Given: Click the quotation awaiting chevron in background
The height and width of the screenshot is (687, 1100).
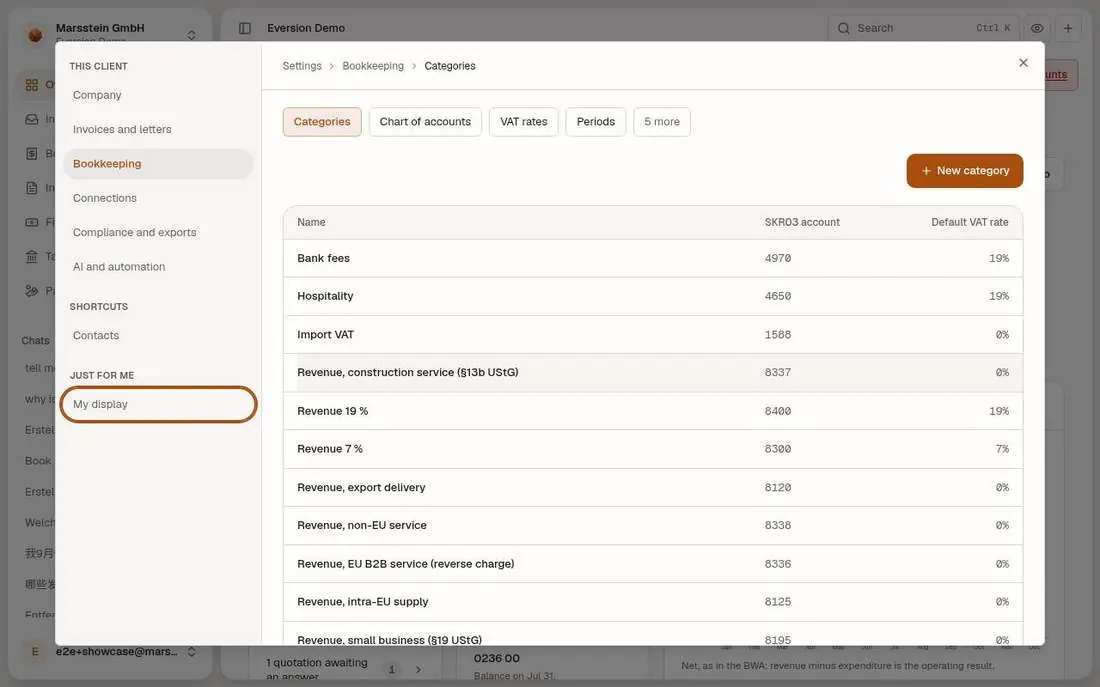Looking at the screenshot, I should coord(418,669).
